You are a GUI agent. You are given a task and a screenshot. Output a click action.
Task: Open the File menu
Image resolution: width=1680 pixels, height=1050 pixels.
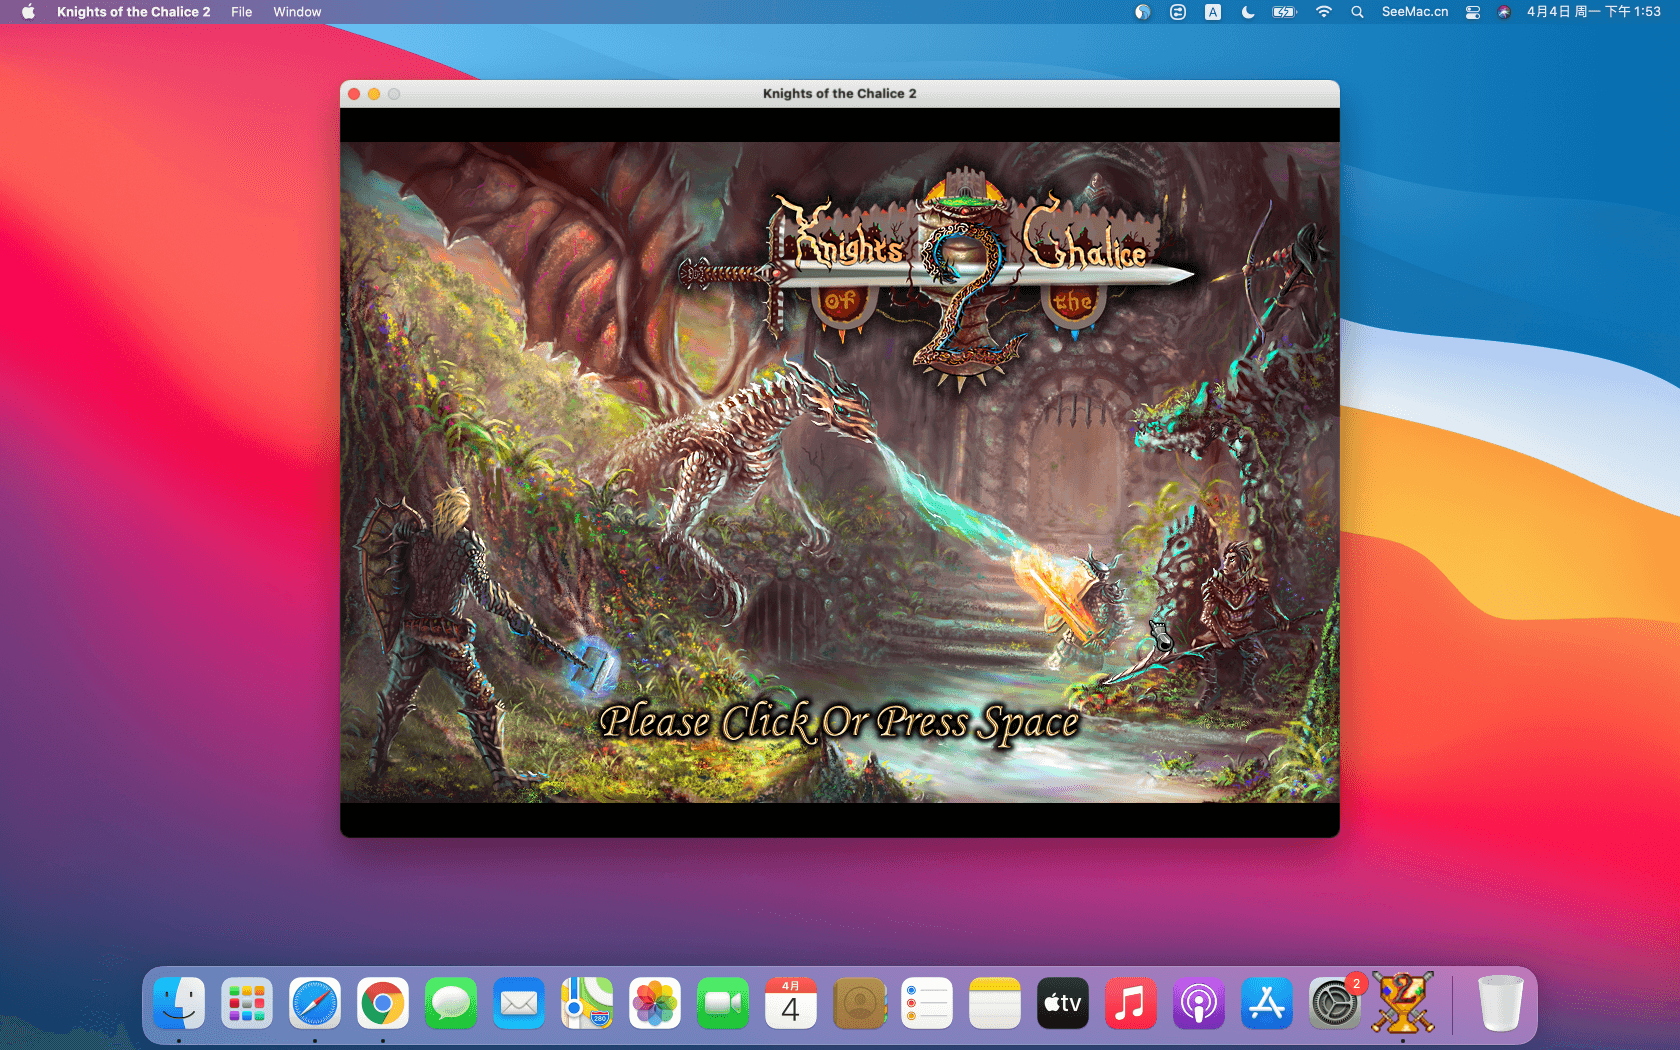tap(241, 12)
